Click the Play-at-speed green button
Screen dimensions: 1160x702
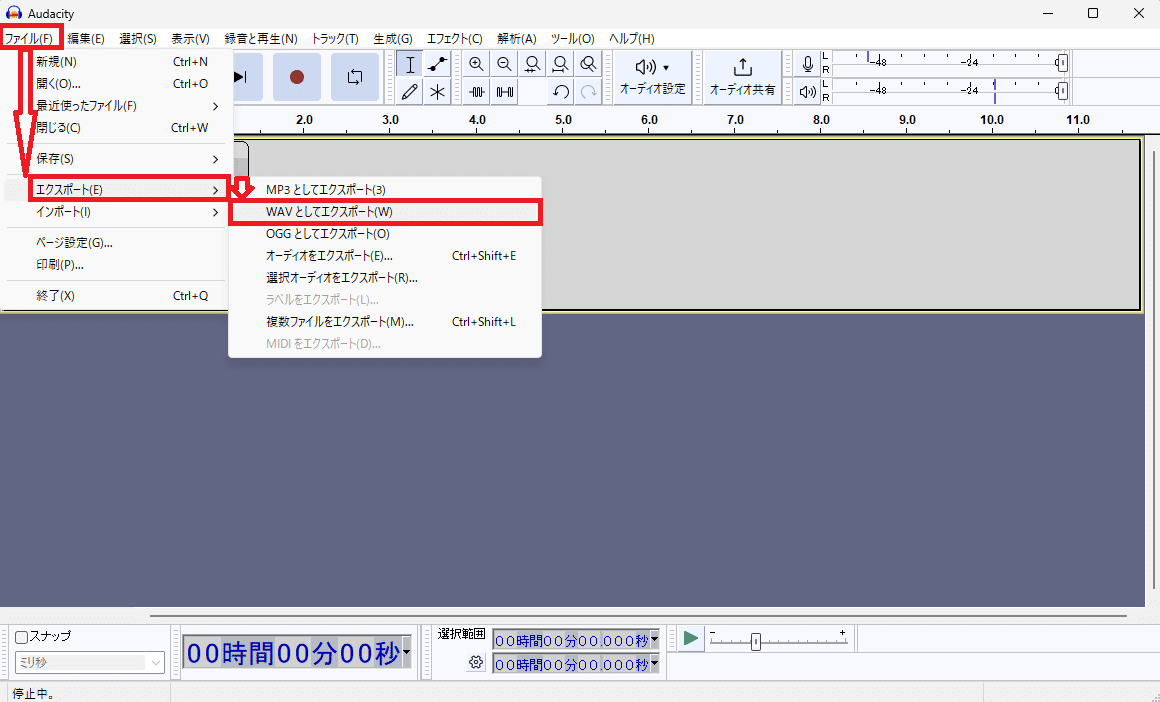coord(690,638)
